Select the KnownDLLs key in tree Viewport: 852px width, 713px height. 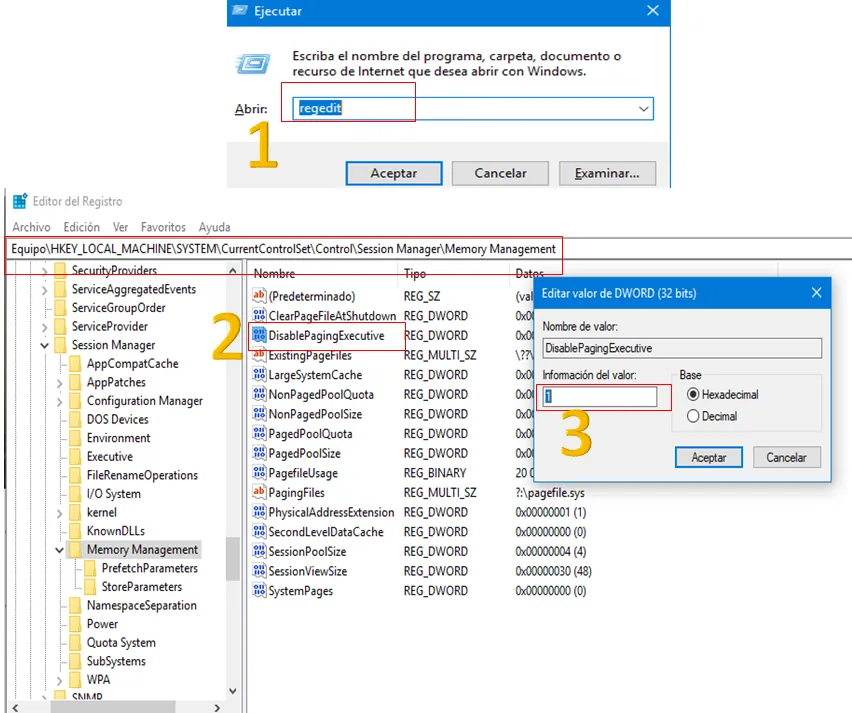[116, 531]
